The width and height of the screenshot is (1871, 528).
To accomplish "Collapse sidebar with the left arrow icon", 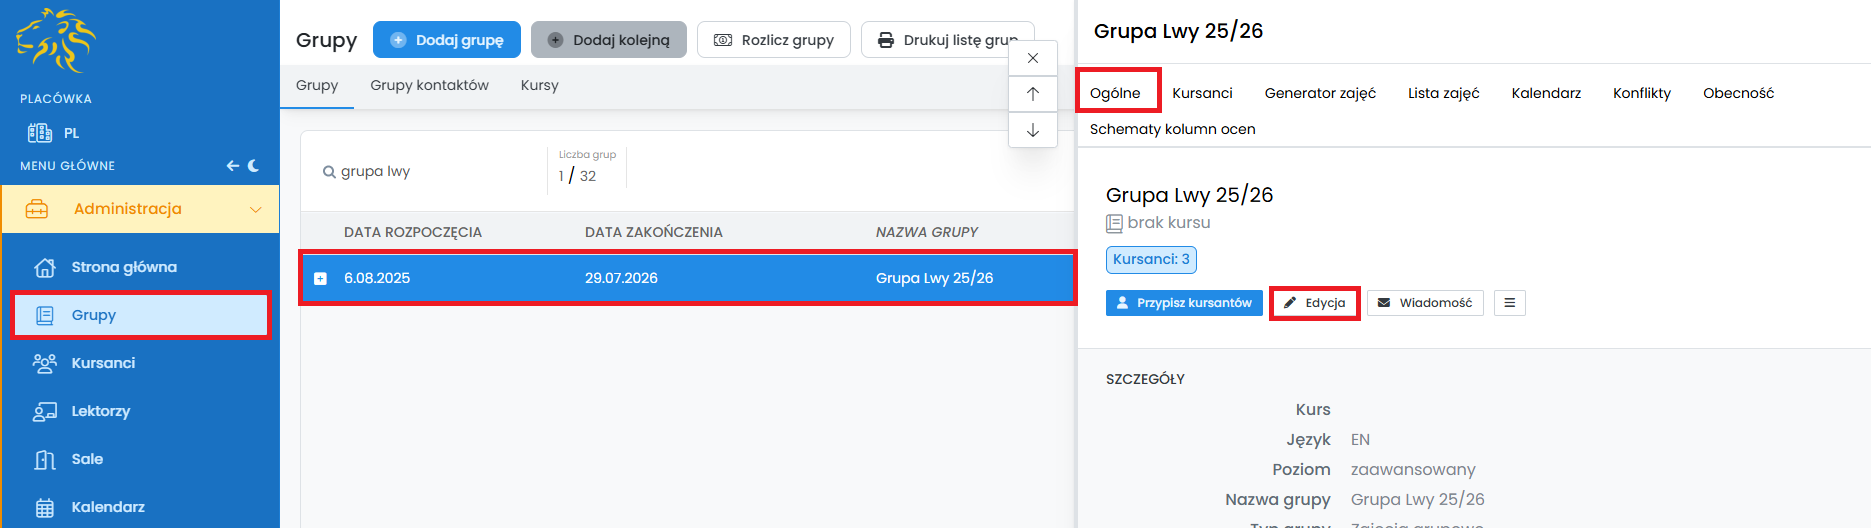I will (x=232, y=166).
